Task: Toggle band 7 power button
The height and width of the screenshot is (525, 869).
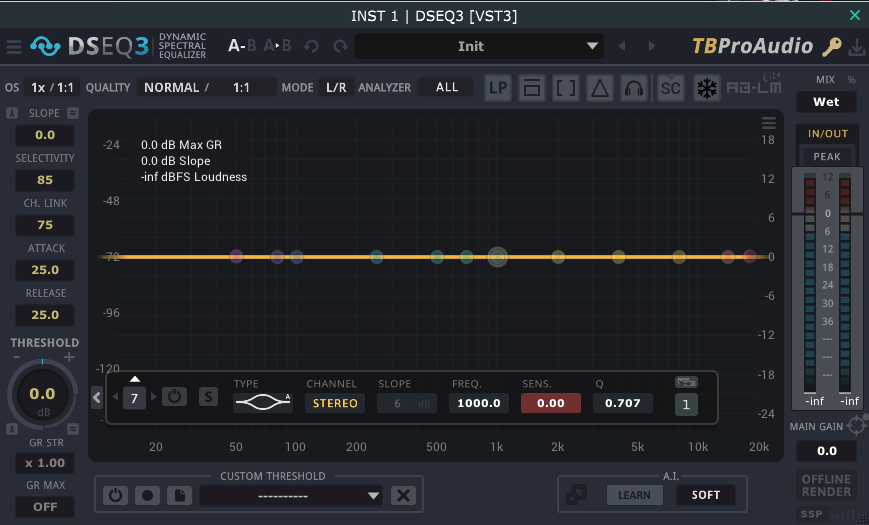Action: [x=174, y=396]
